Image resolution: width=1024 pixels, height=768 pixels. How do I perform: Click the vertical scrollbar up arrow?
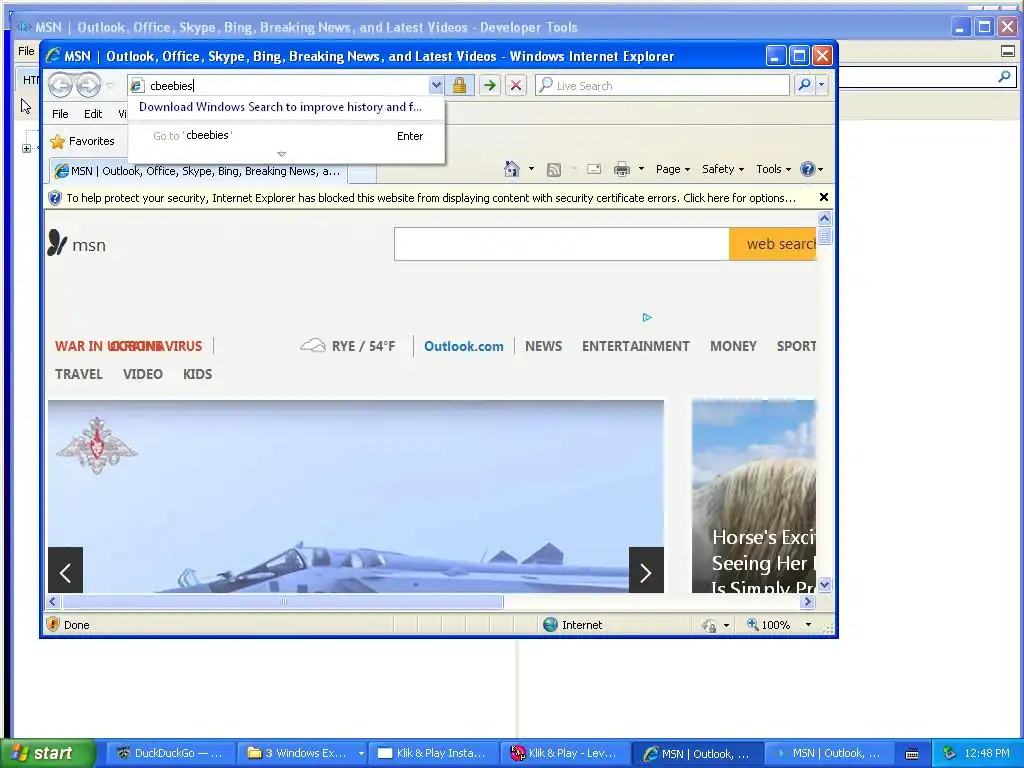click(824, 218)
